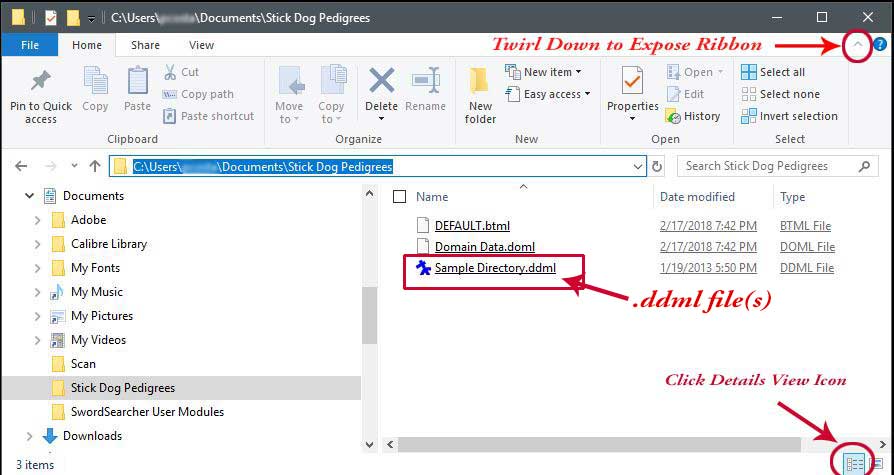894x475 pixels.
Task: Click the History ribbon item
Action: [x=693, y=116]
